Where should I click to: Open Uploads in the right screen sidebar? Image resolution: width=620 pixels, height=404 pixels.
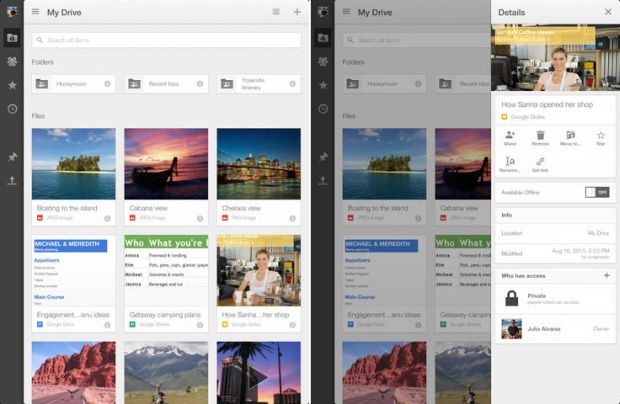coord(323,181)
